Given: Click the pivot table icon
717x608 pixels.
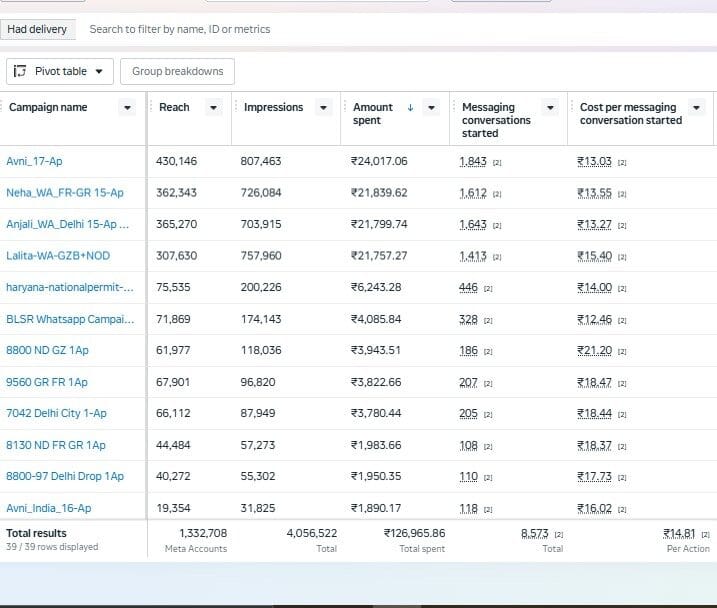Looking at the screenshot, I should pyautogui.click(x=20, y=71).
